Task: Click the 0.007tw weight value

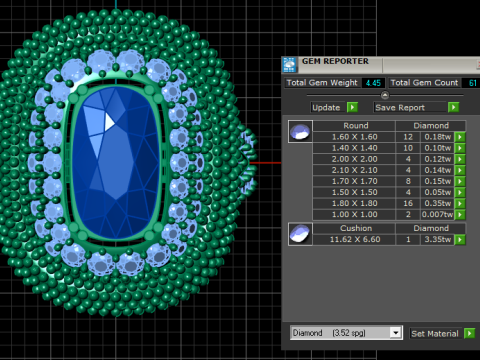Action: tap(437, 214)
